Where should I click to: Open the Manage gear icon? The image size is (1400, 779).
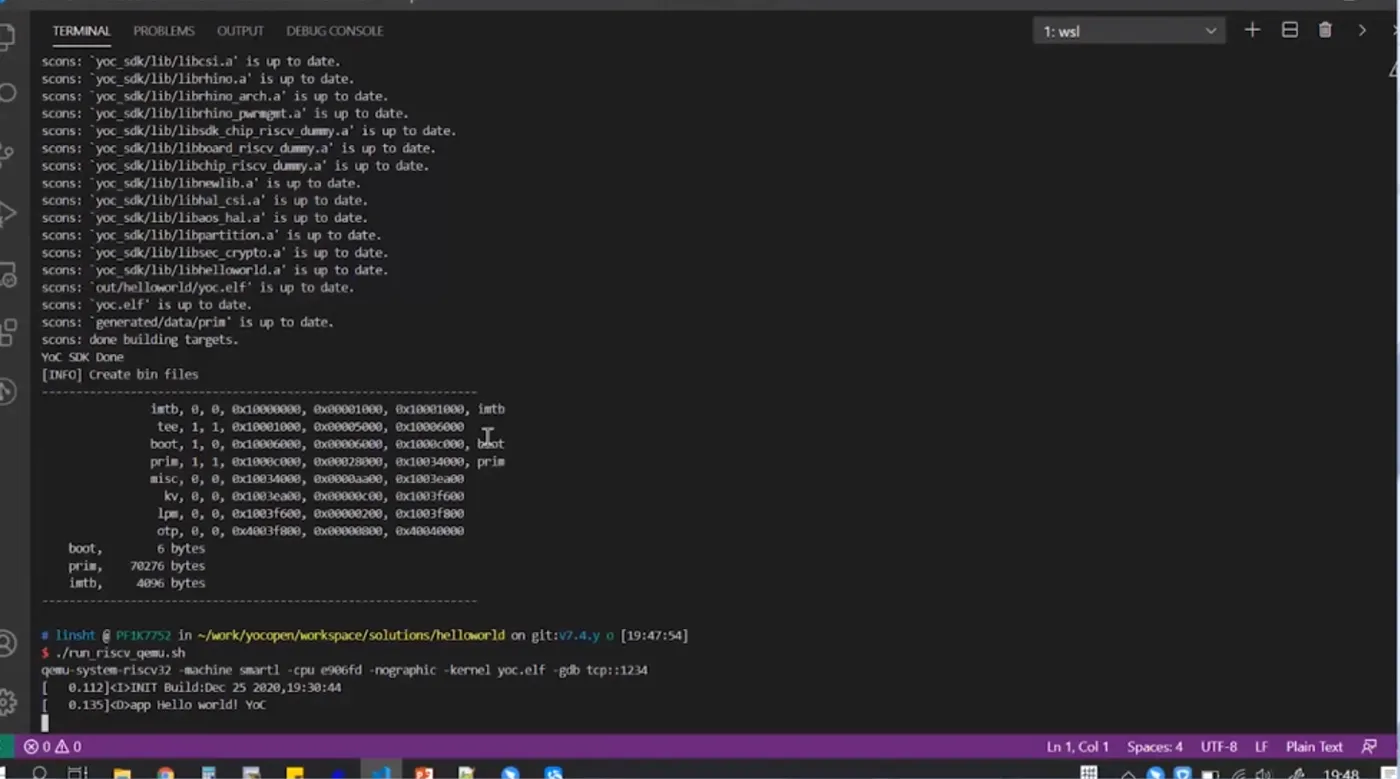coord(7,701)
